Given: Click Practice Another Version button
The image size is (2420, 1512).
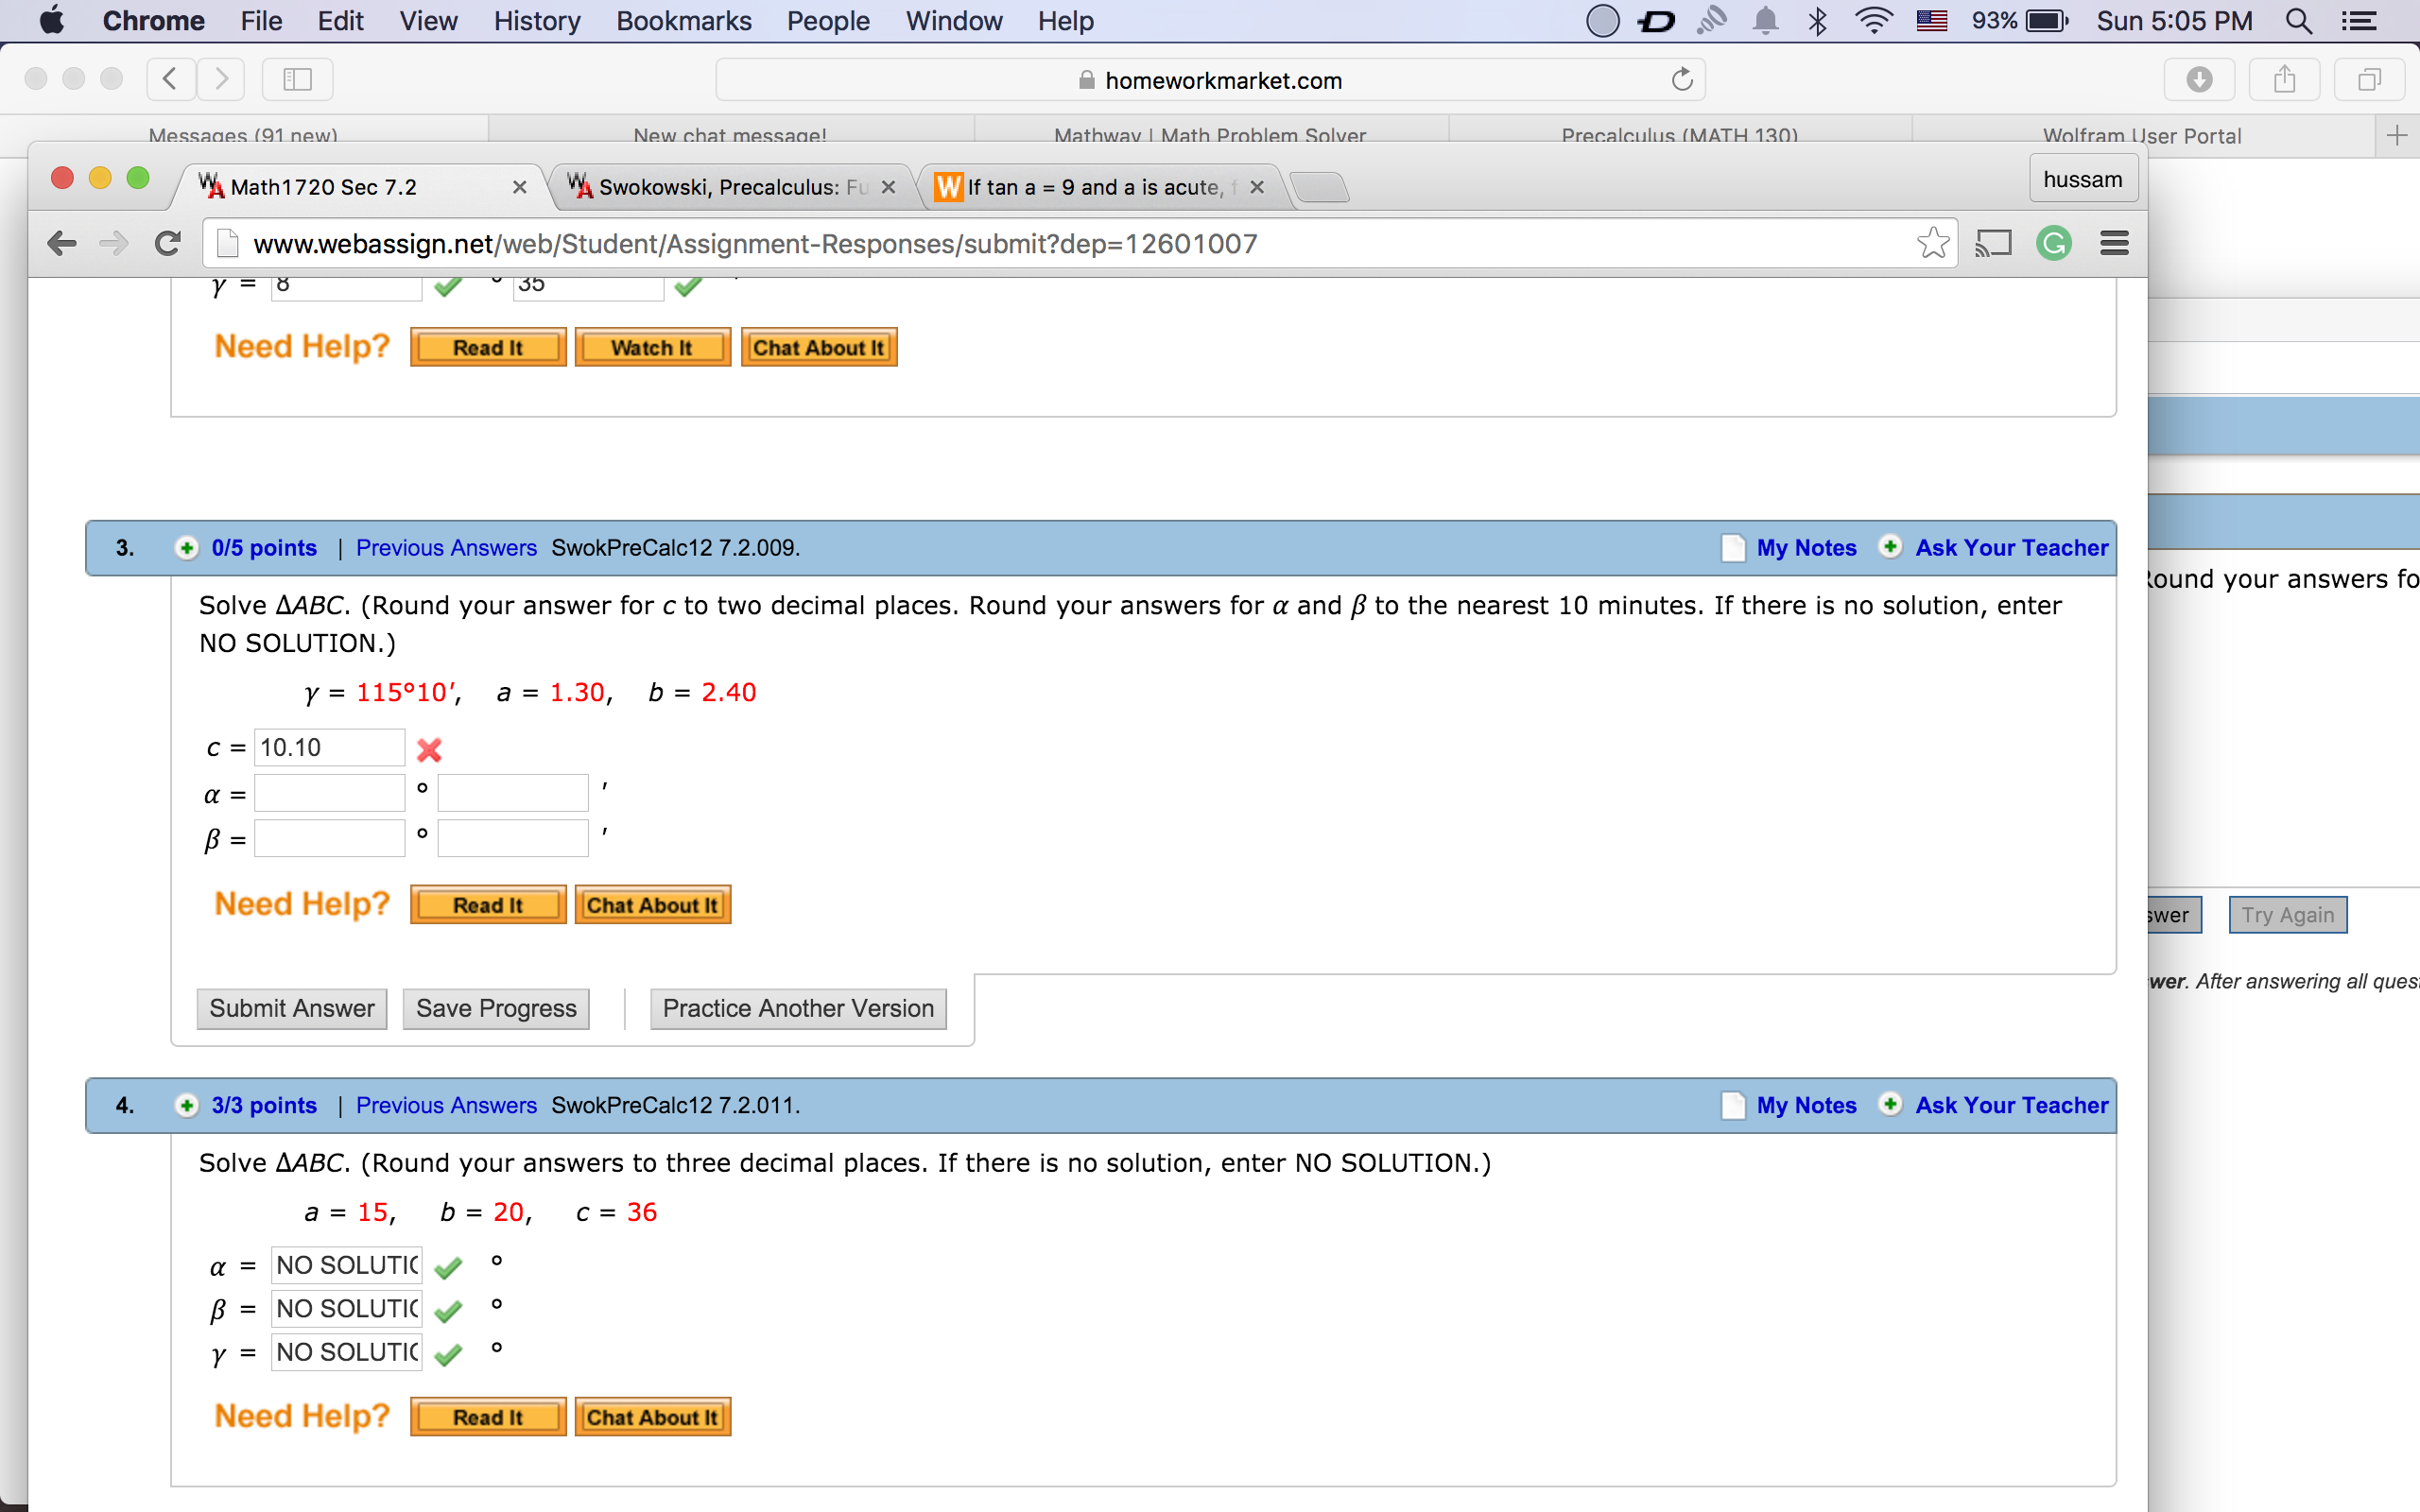Looking at the screenshot, I should tap(798, 1008).
